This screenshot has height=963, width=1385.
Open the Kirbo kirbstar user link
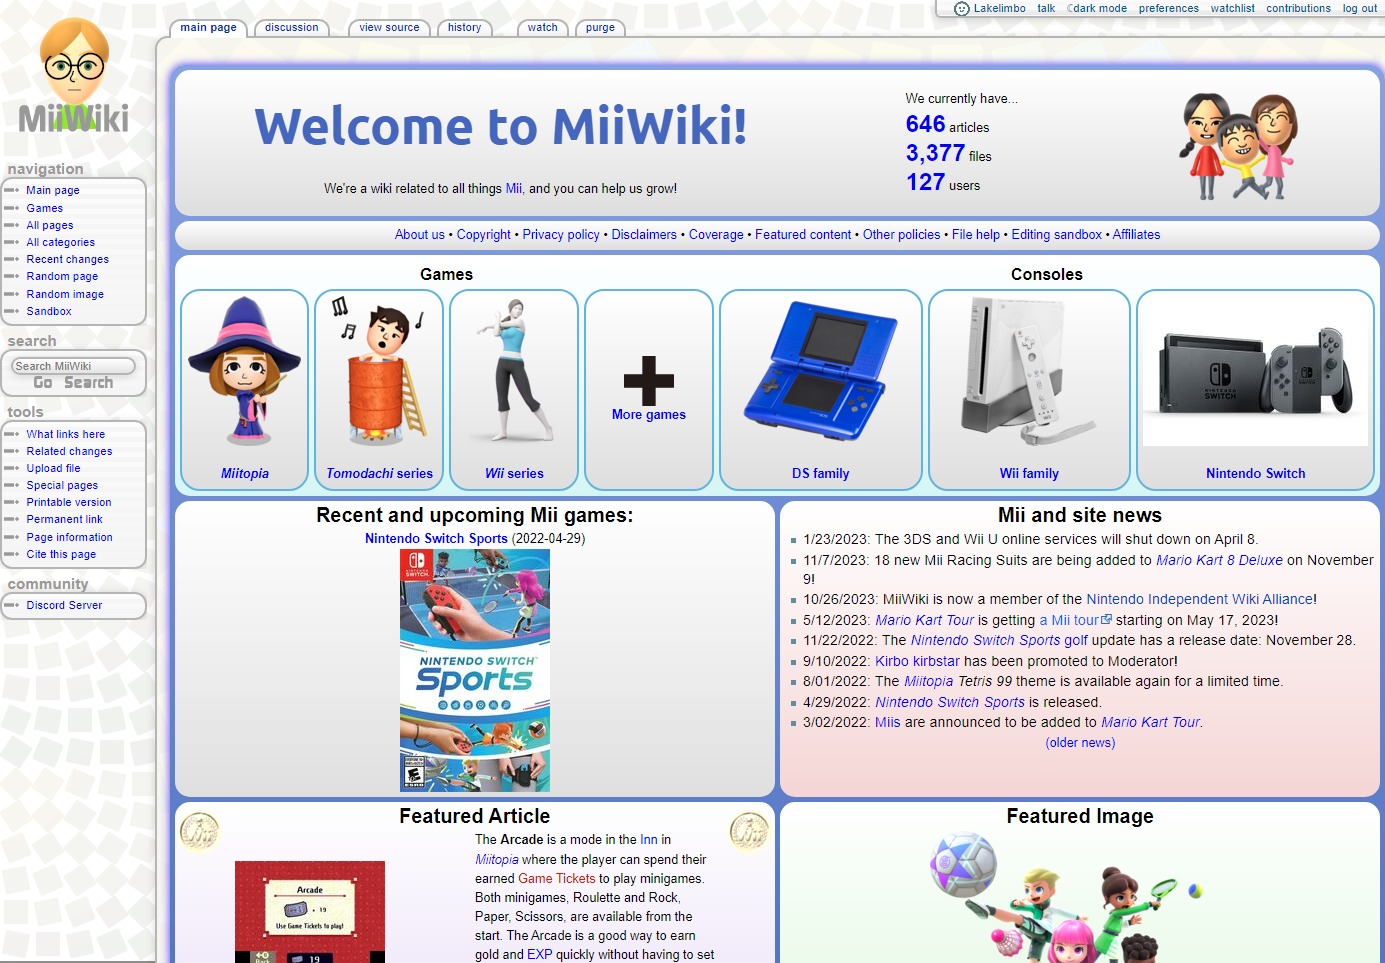917,661
